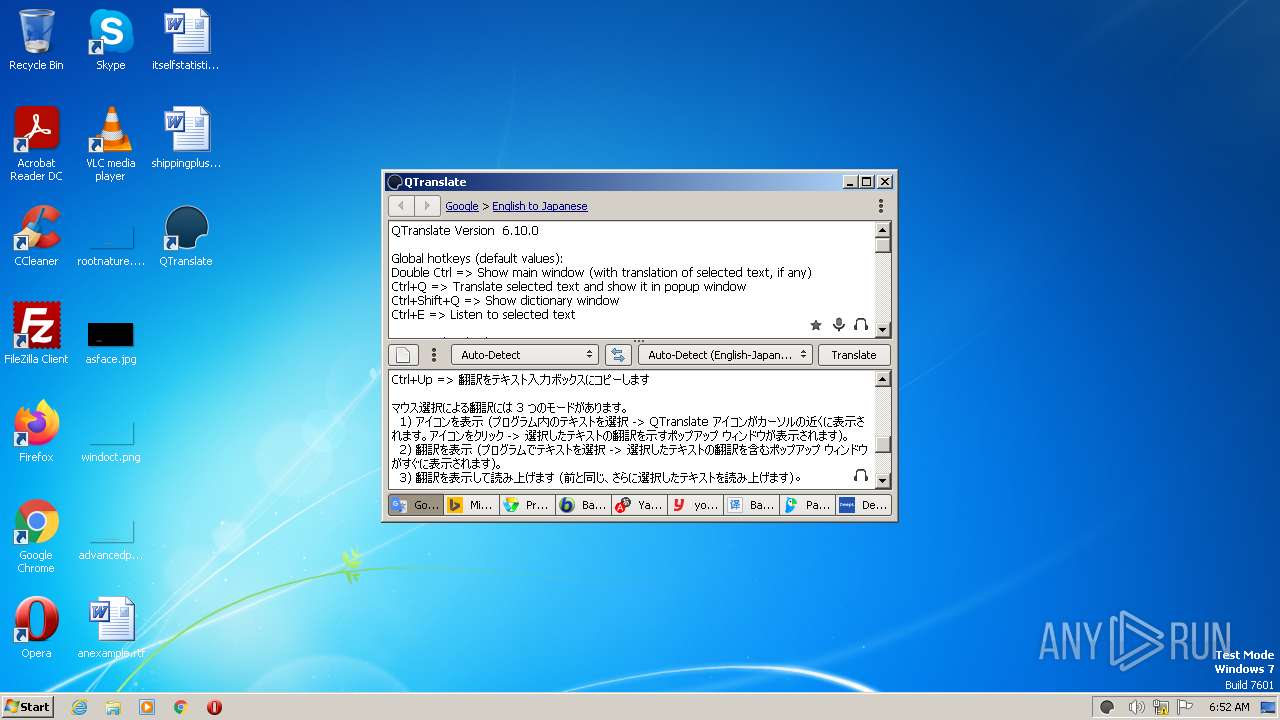Screen dimensions: 1280x720
Task: Clear text with the blank page button
Action: point(403,355)
